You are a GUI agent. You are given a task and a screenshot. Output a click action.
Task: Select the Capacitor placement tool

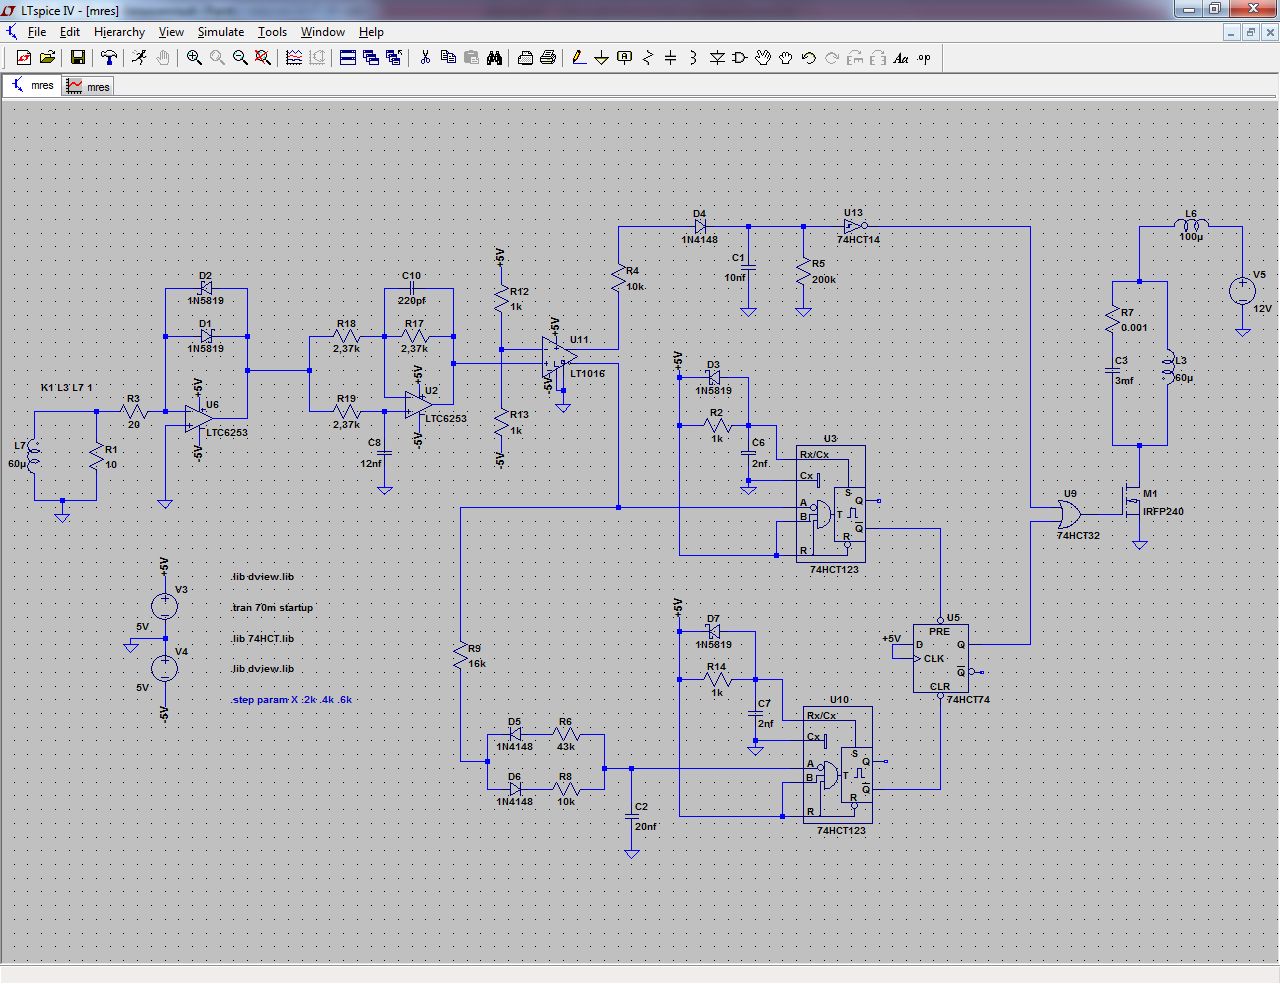point(671,58)
